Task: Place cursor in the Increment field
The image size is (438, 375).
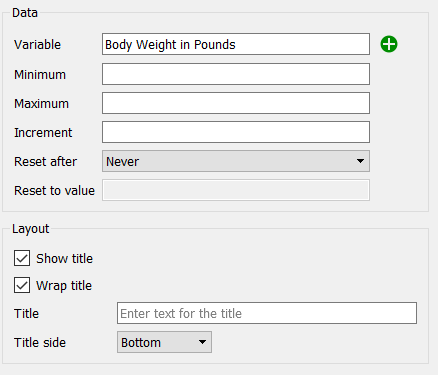Action: click(x=236, y=132)
